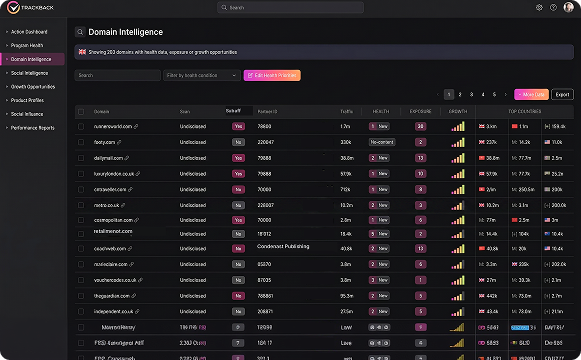Open the link icon beside runnersworld.com

[136, 127]
